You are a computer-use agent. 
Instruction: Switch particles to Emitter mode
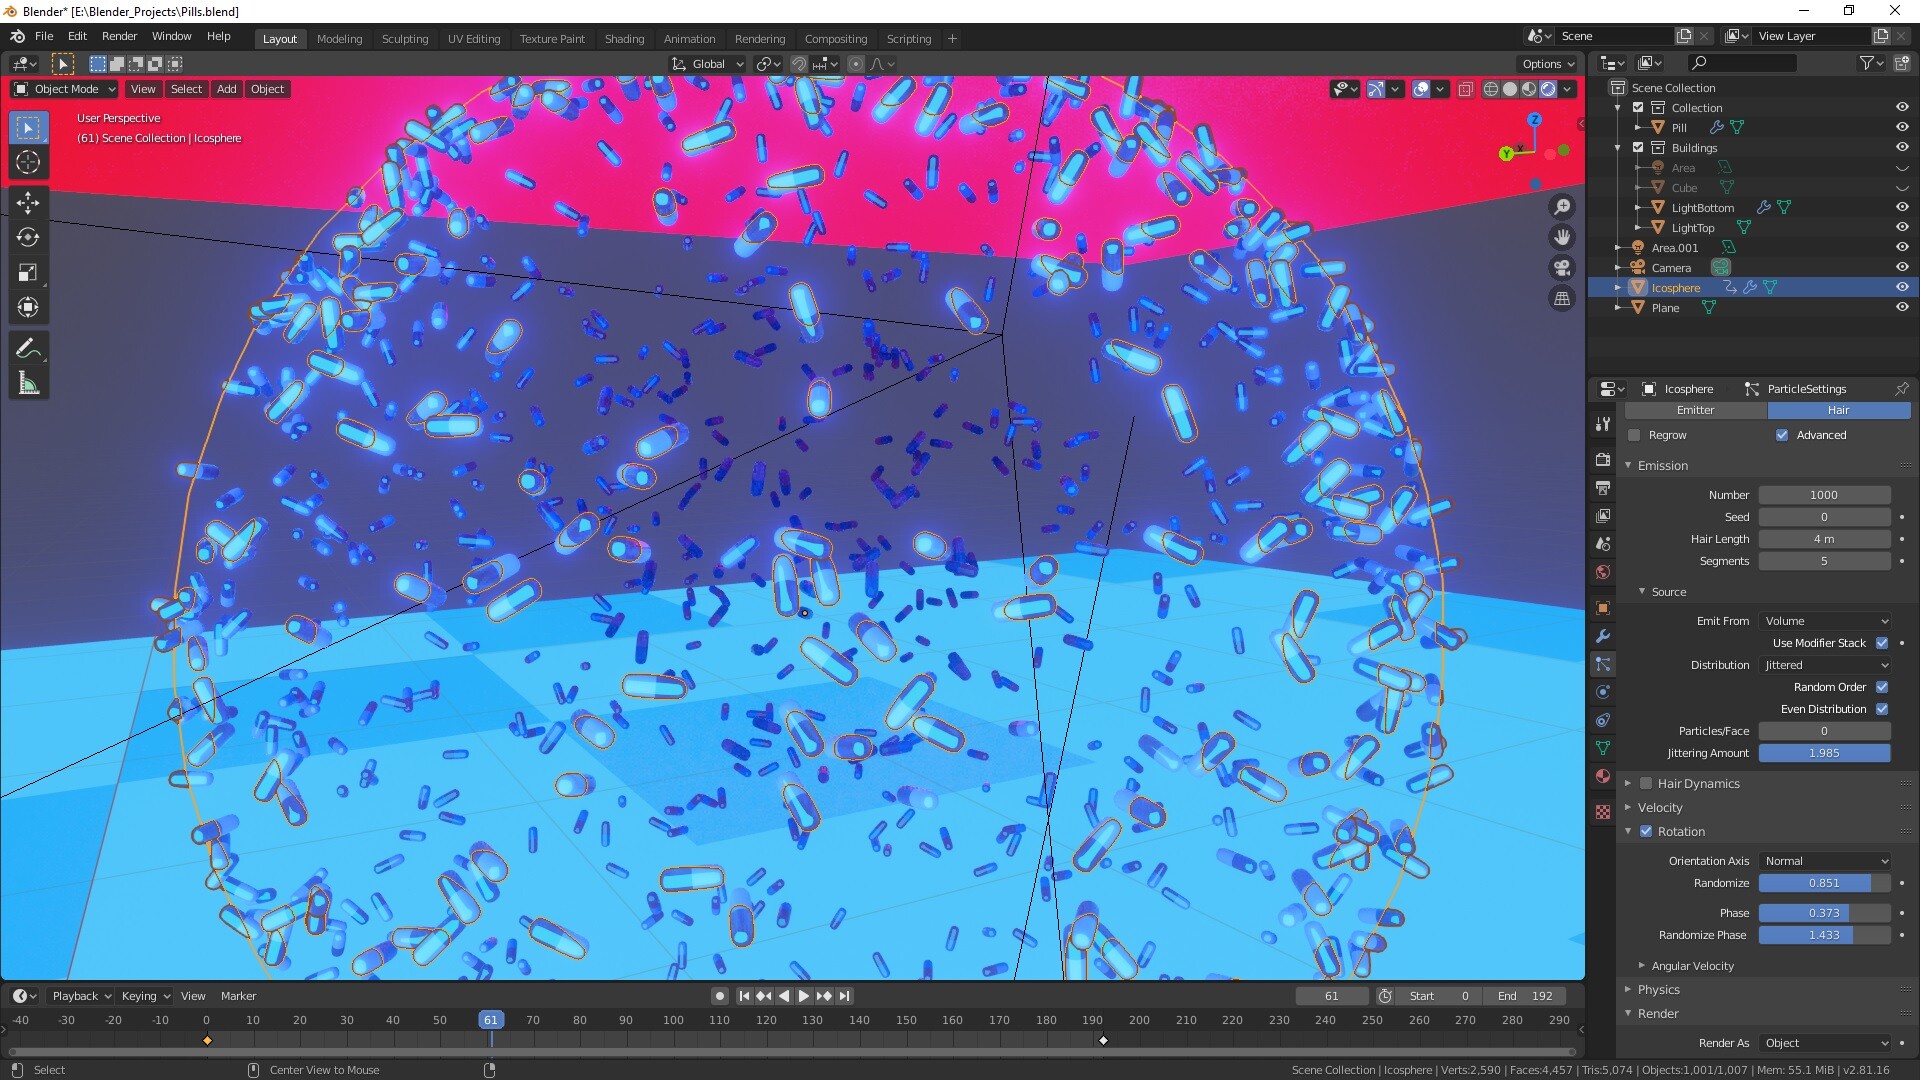pyautogui.click(x=1695, y=410)
